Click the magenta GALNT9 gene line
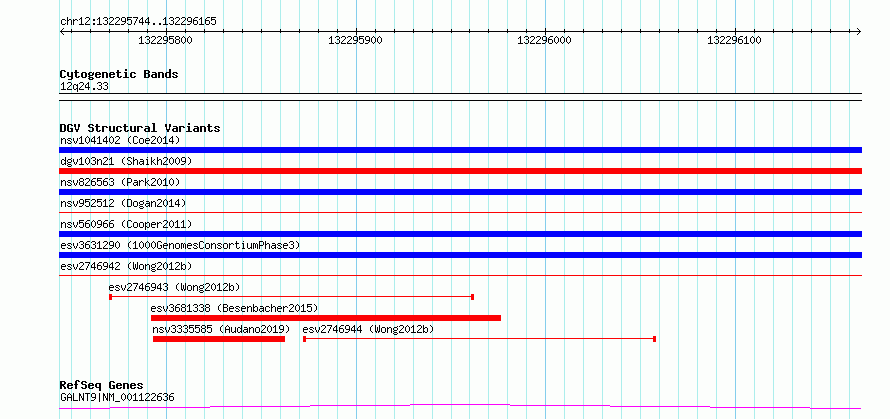The height and width of the screenshot is (419, 890). 460,406
